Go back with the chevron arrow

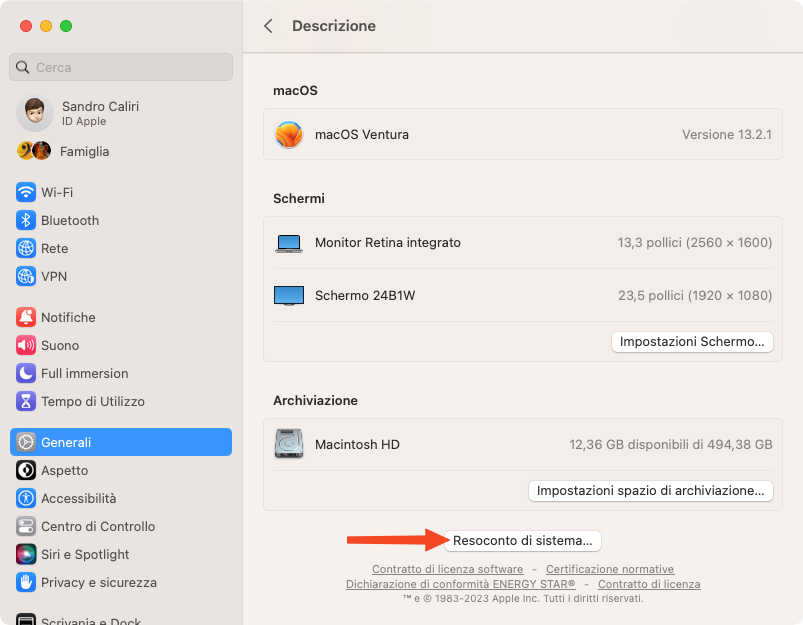[x=268, y=26]
